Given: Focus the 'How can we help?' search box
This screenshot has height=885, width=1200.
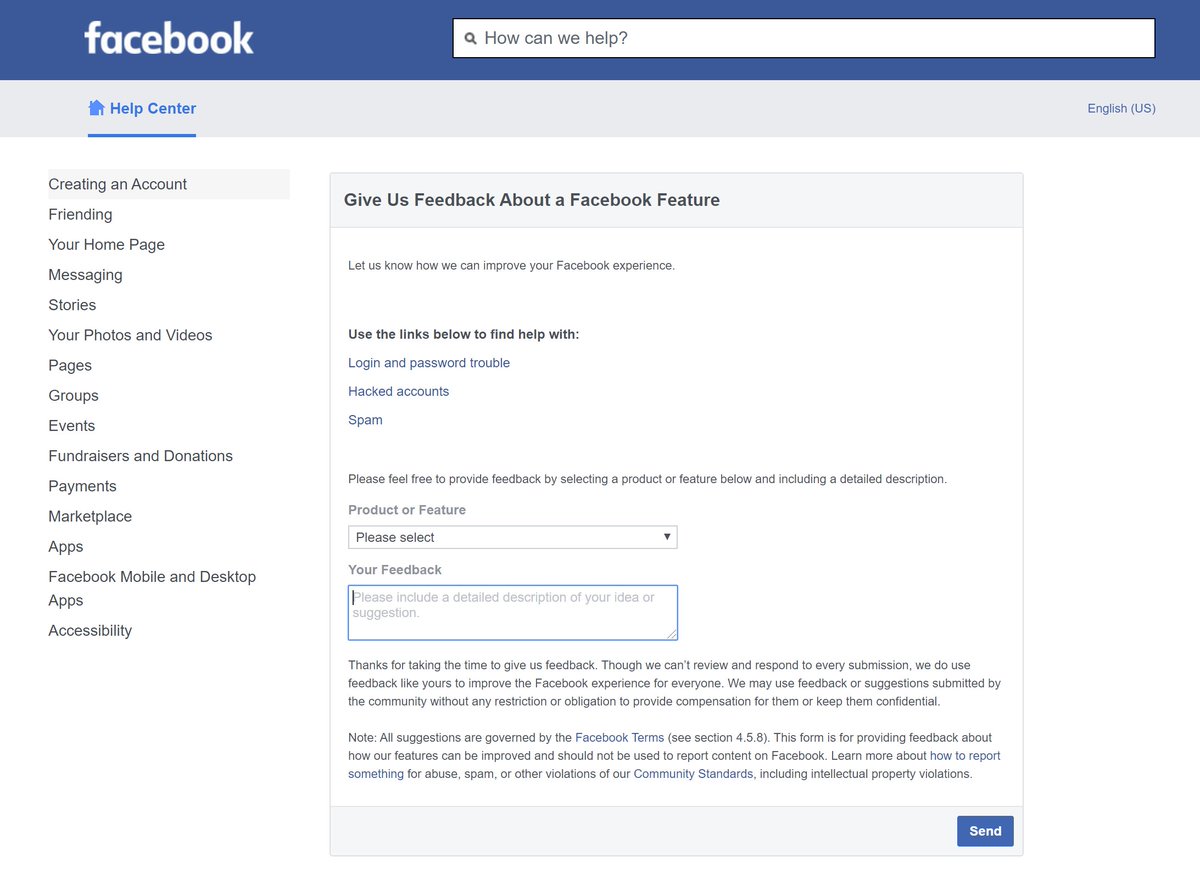Looking at the screenshot, I should click(804, 38).
